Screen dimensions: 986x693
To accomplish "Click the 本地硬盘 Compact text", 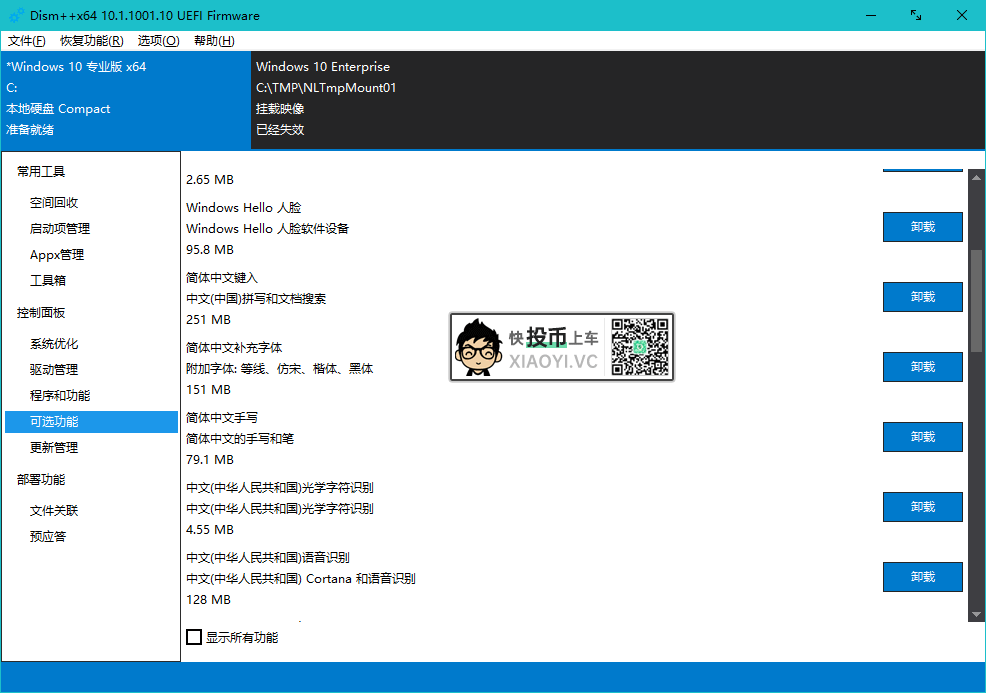I will (x=58, y=109).
